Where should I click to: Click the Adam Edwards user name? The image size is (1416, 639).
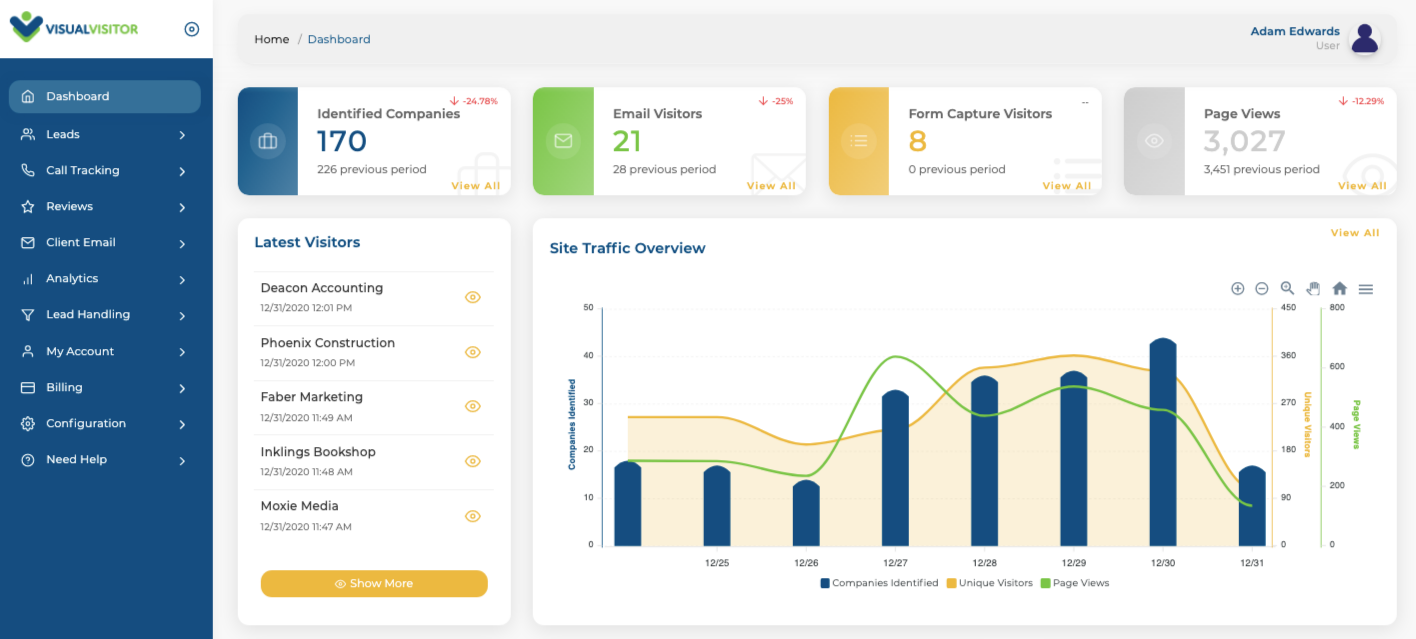1295,31
